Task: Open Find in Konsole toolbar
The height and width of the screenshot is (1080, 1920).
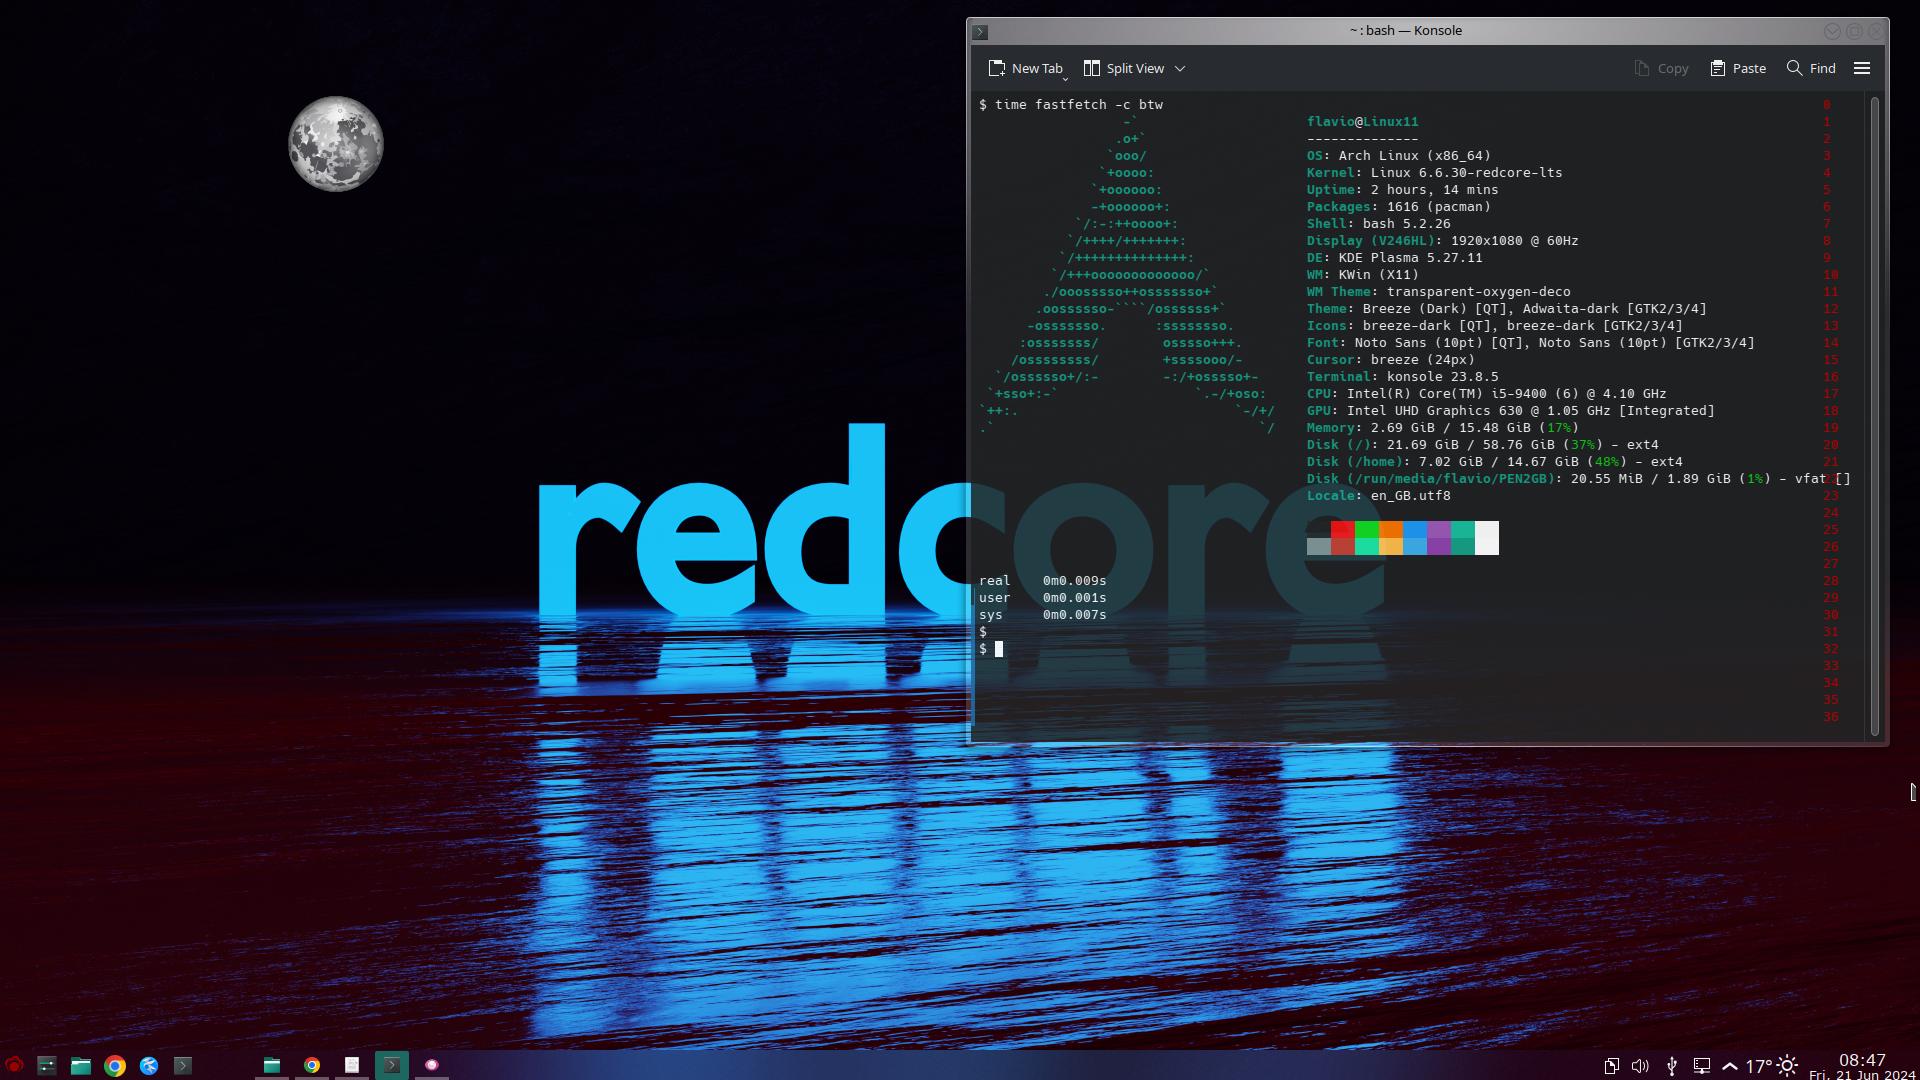Action: point(1811,68)
